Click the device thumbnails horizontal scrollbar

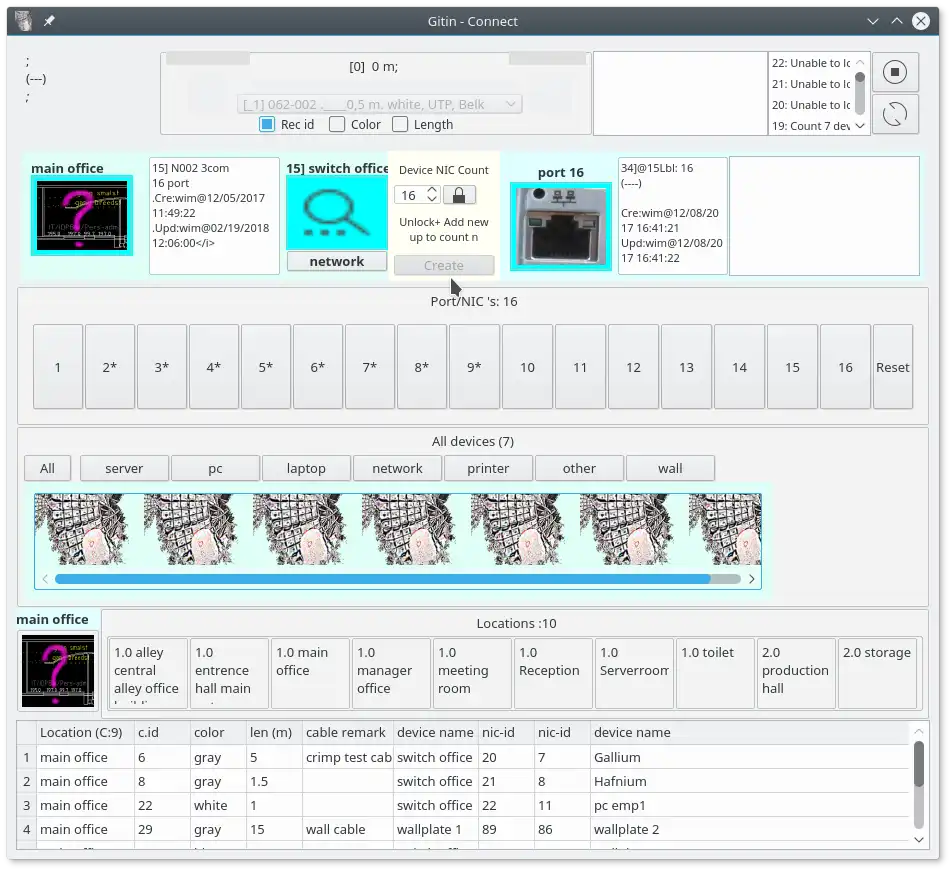coord(382,579)
